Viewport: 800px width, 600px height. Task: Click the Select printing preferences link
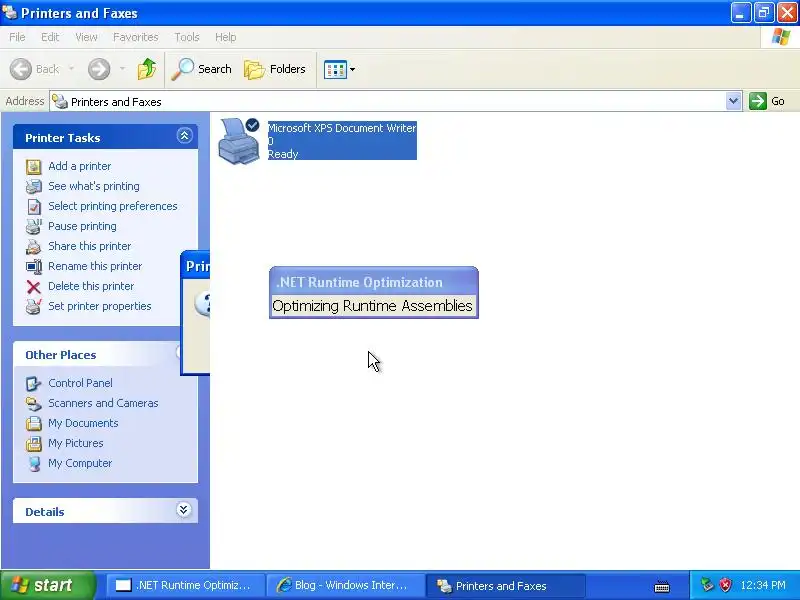113,206
